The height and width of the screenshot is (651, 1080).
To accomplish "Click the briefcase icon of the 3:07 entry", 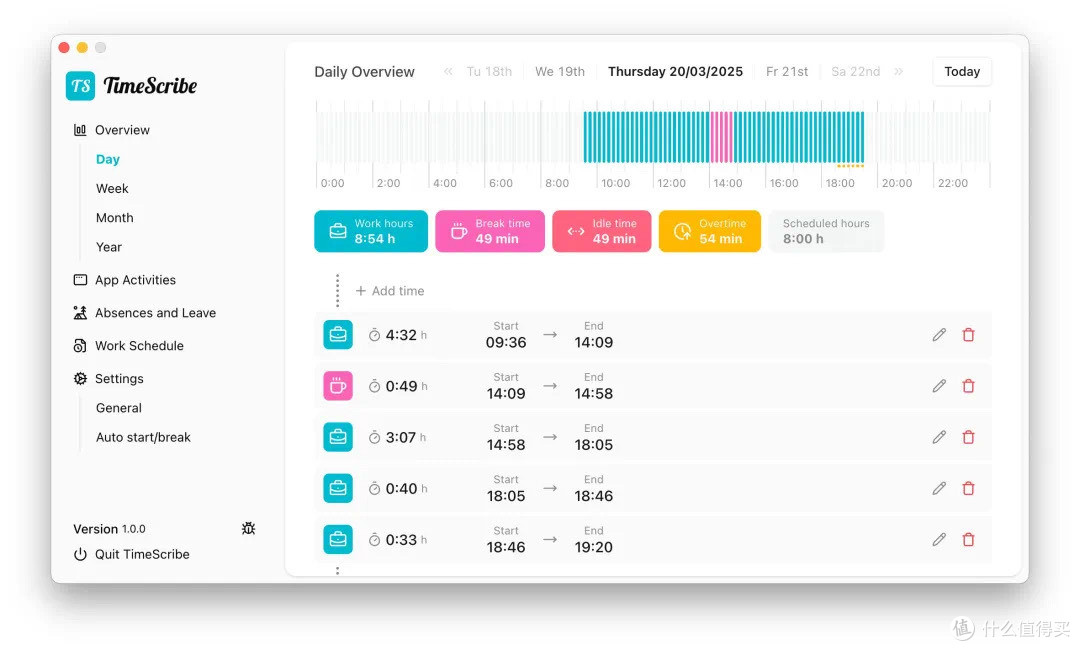I will click(x=338, y=437).
